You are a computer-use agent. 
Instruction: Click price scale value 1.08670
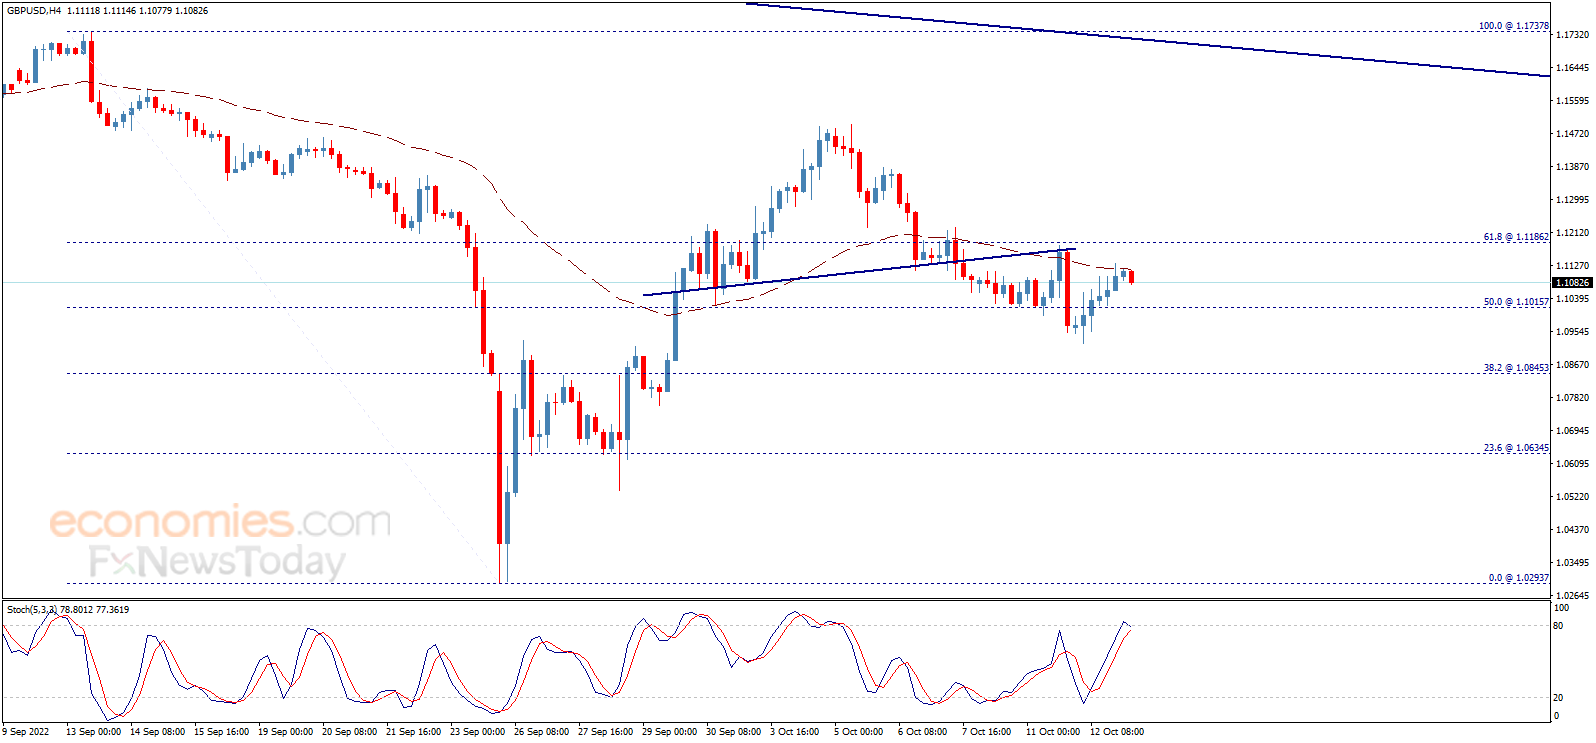point(1573,365)
